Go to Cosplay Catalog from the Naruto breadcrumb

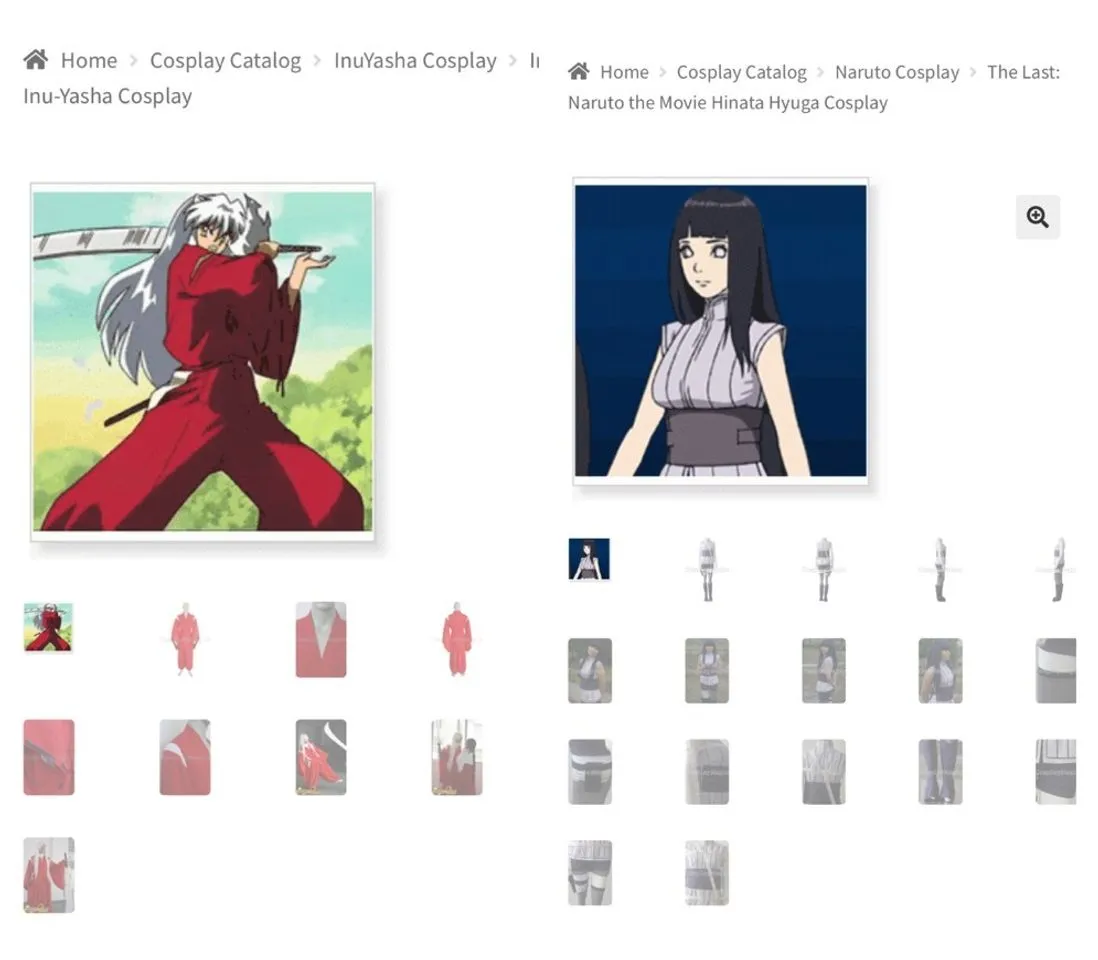[x=742, y=73]
